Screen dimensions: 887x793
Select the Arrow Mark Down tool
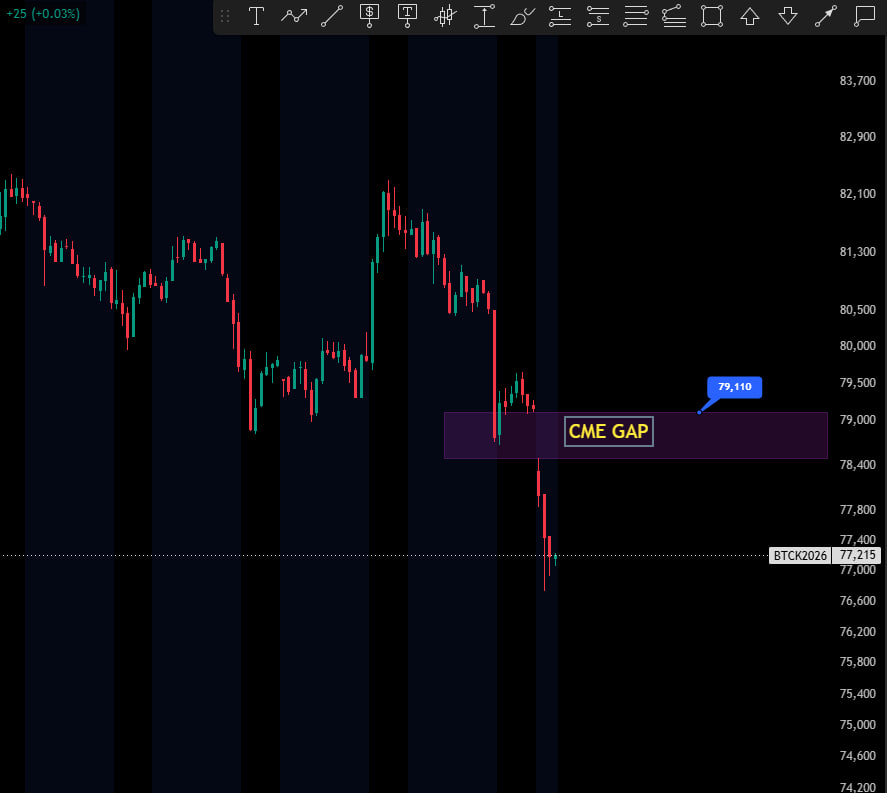pyautogui.click(x=787, y=16)
